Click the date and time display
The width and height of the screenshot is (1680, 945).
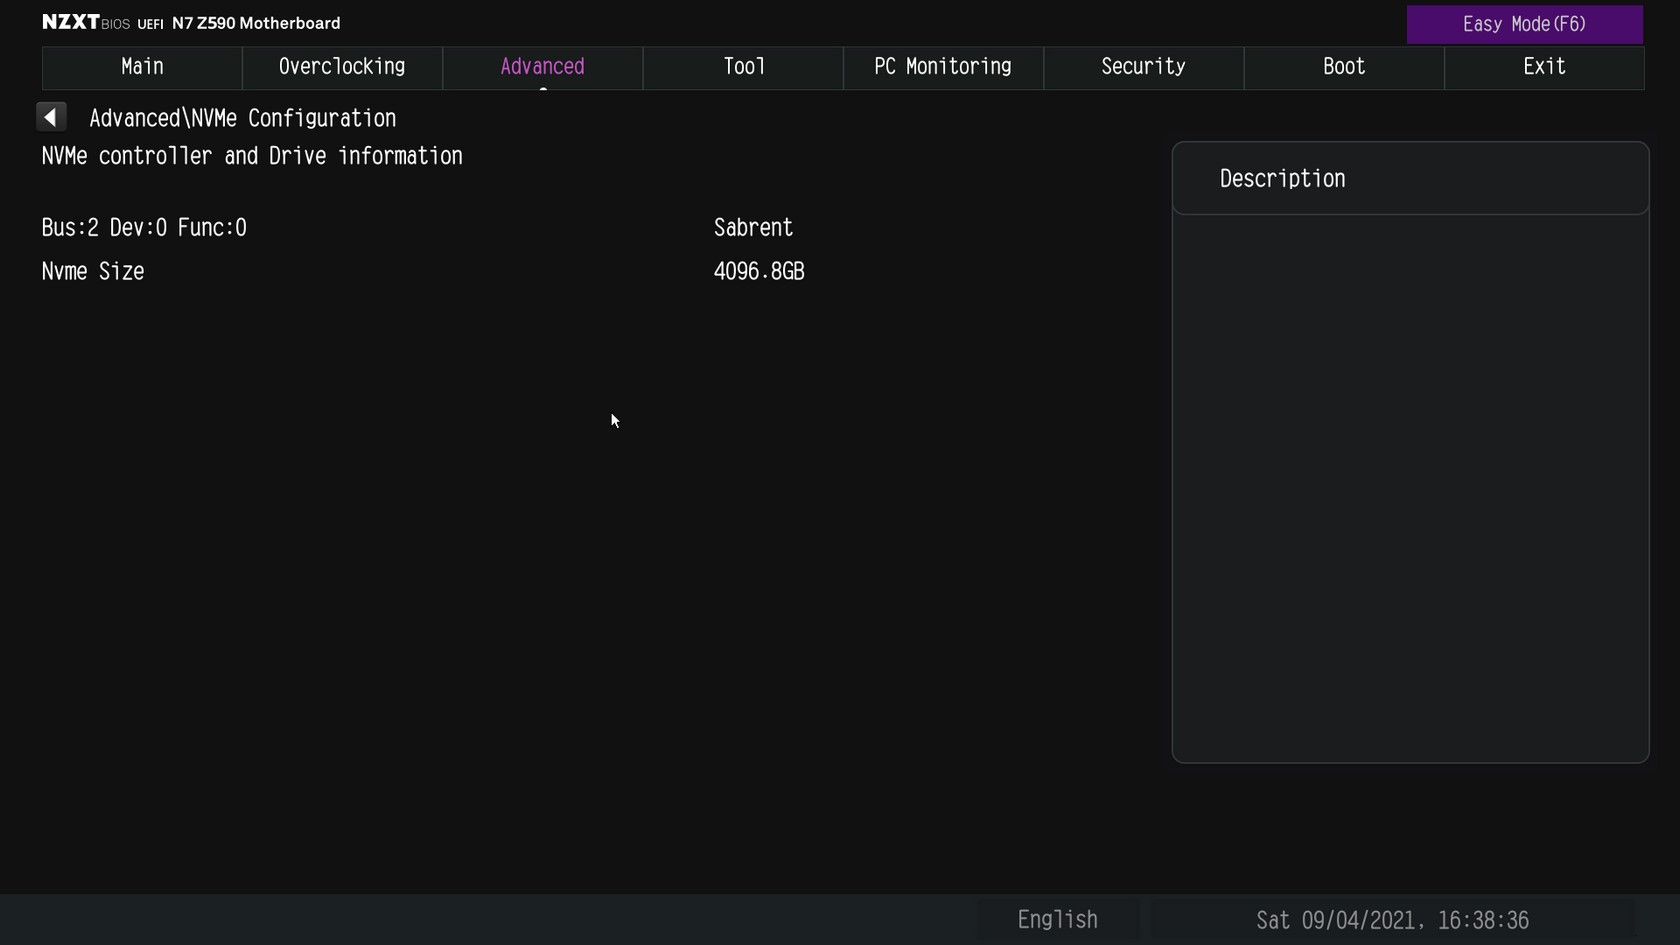tap(1392, 919)
